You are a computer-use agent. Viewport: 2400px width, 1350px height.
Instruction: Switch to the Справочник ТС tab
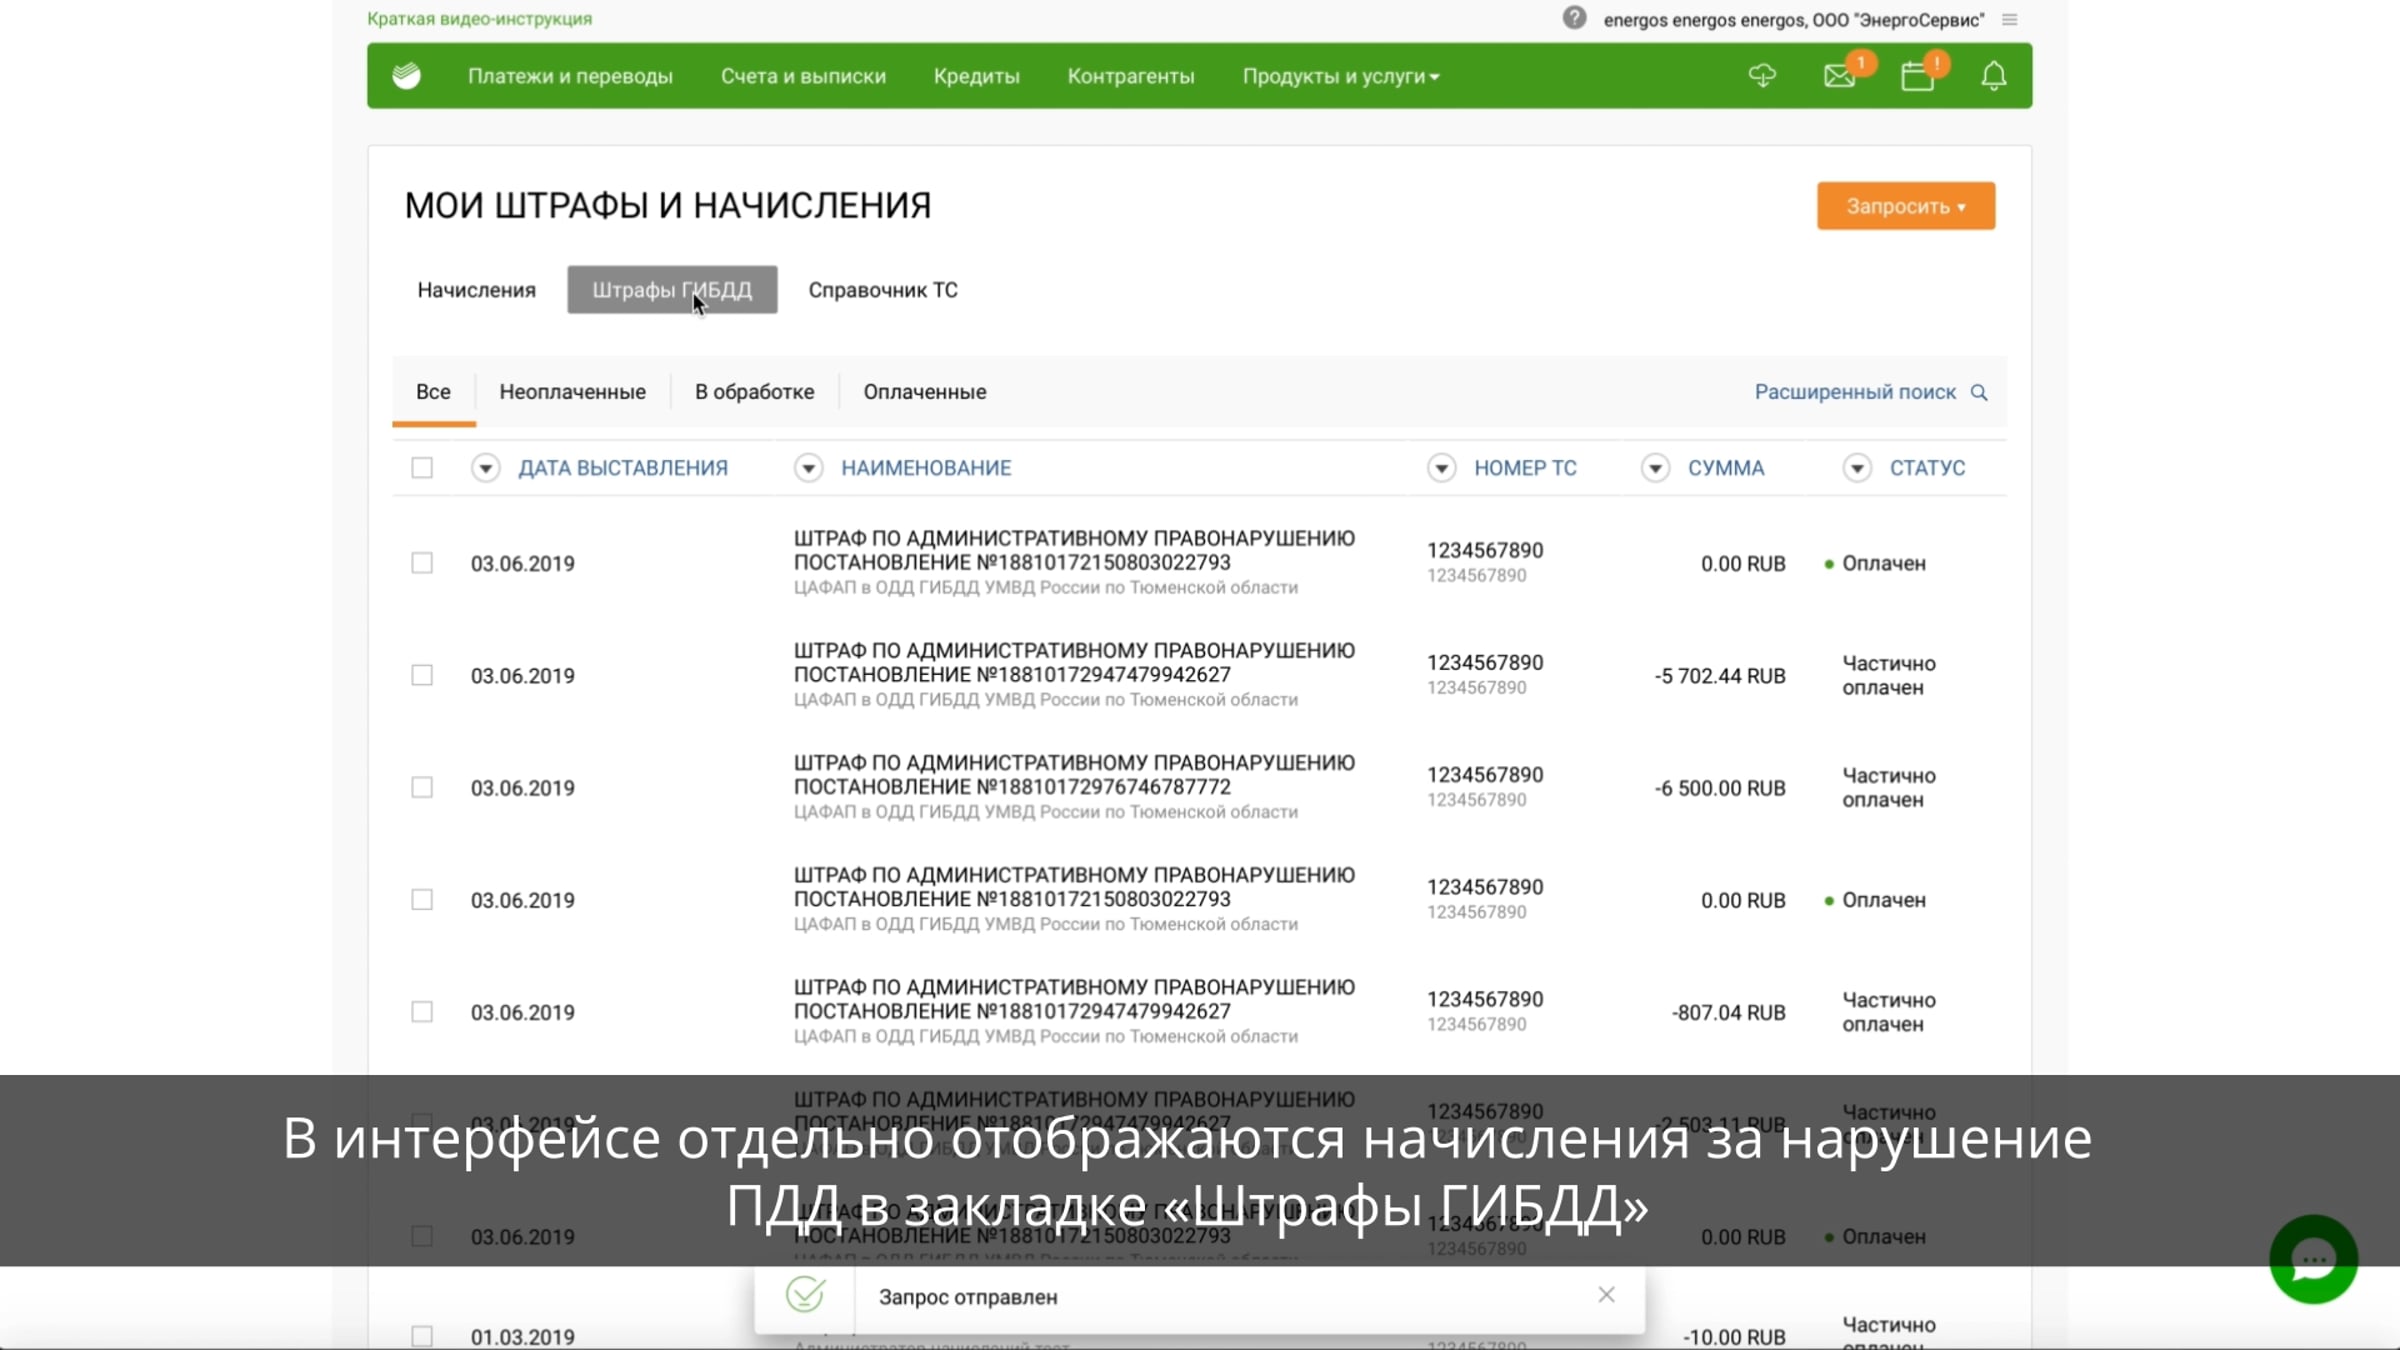[x=883, y=290]
